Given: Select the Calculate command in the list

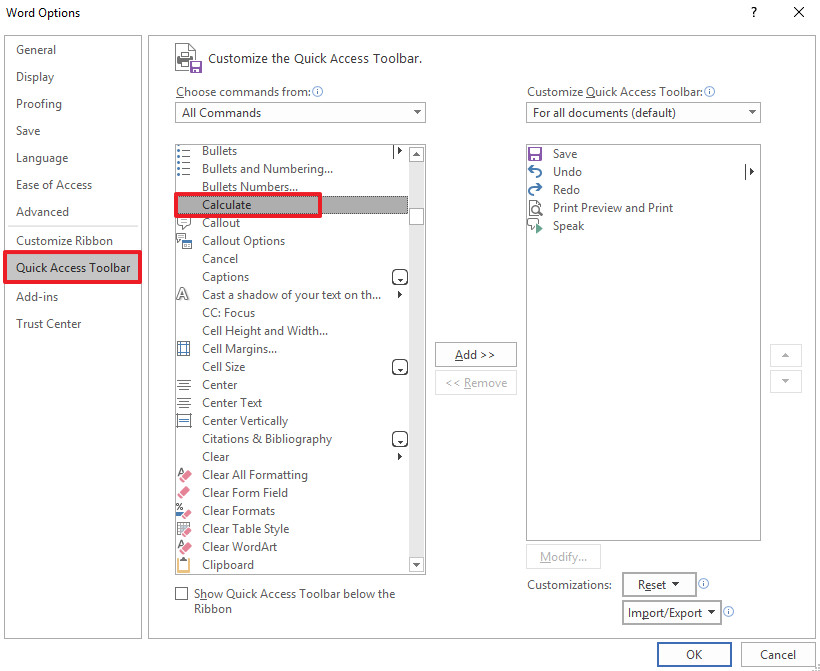Looking at the screenshot, I should (292, 205).
